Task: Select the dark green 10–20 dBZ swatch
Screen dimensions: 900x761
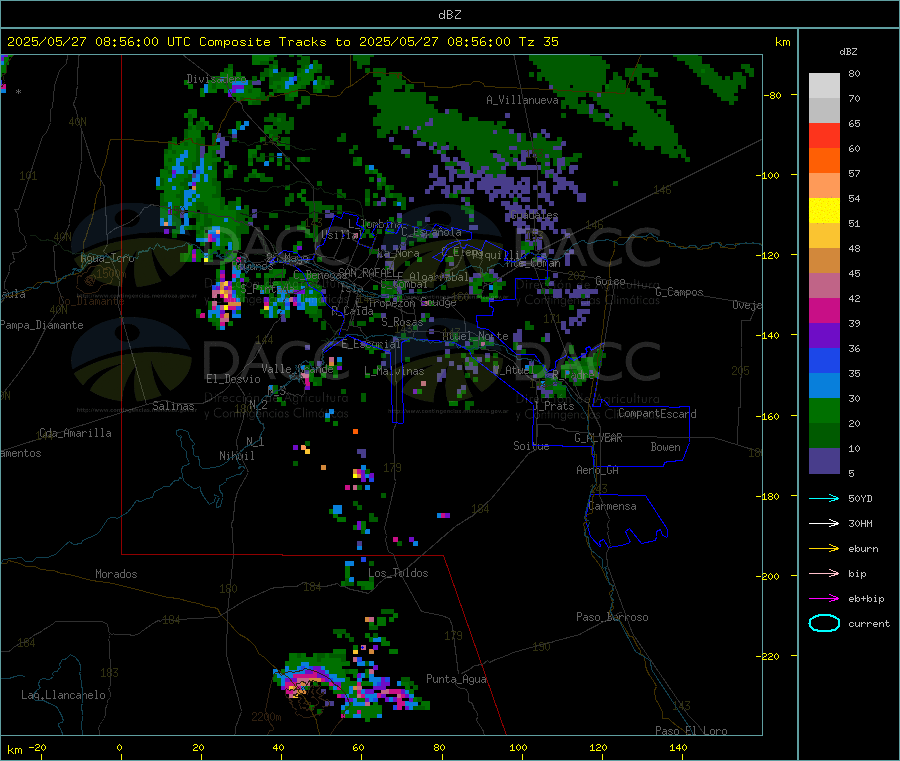Action: click(824, 436)
